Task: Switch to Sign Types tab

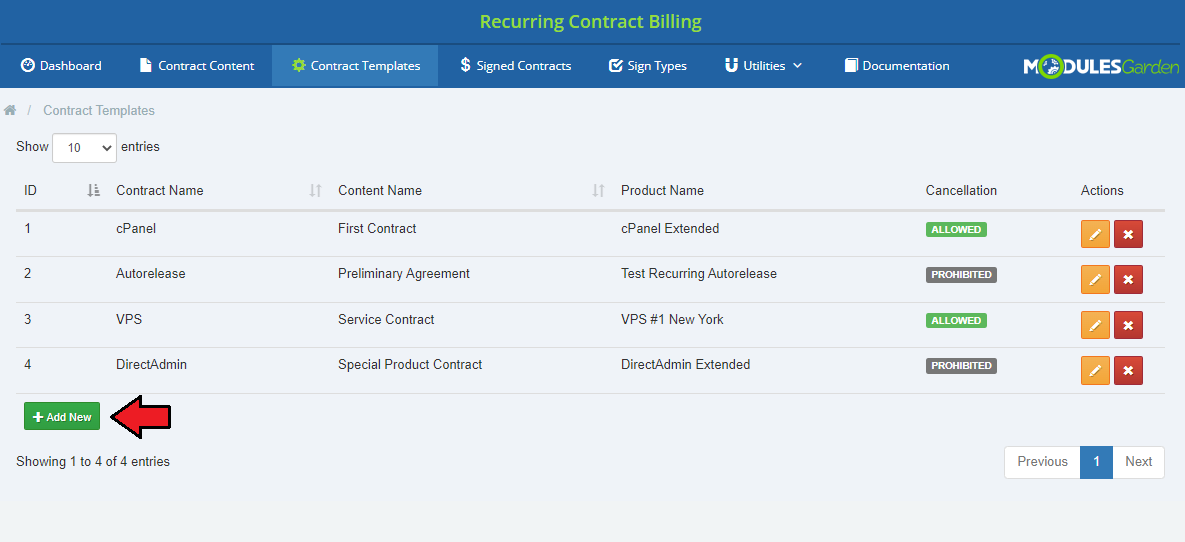Action: (x=648, y=66)
